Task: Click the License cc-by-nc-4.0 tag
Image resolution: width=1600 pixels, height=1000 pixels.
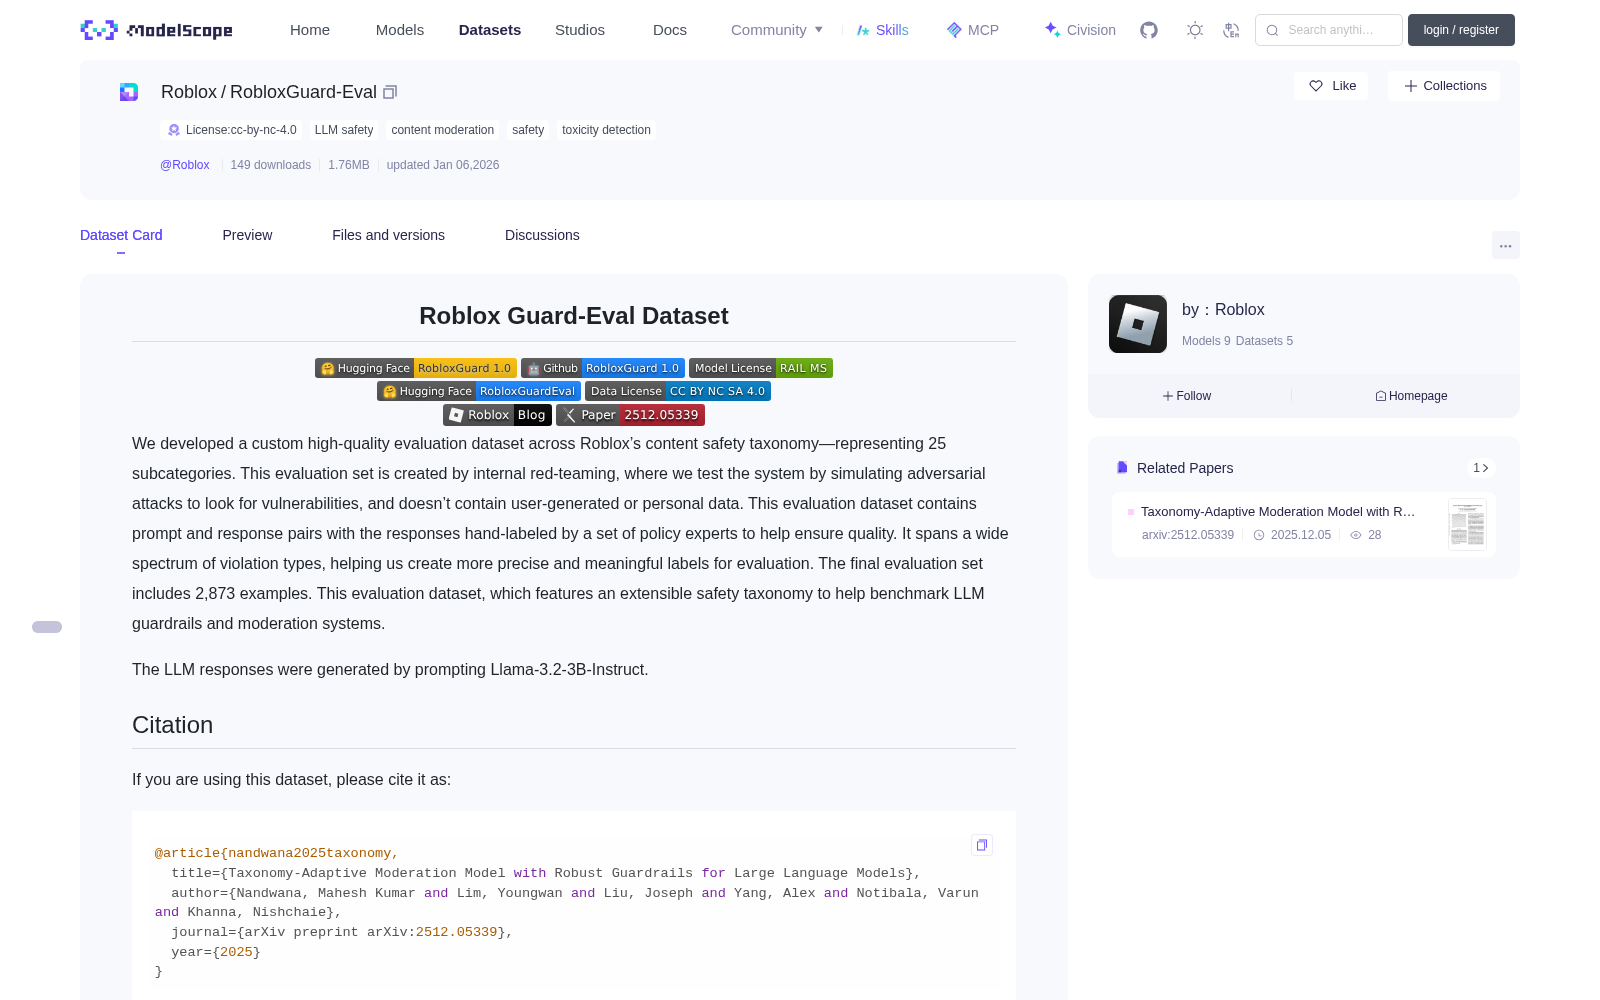Action: pyautogui.click(x=231, y=130)
